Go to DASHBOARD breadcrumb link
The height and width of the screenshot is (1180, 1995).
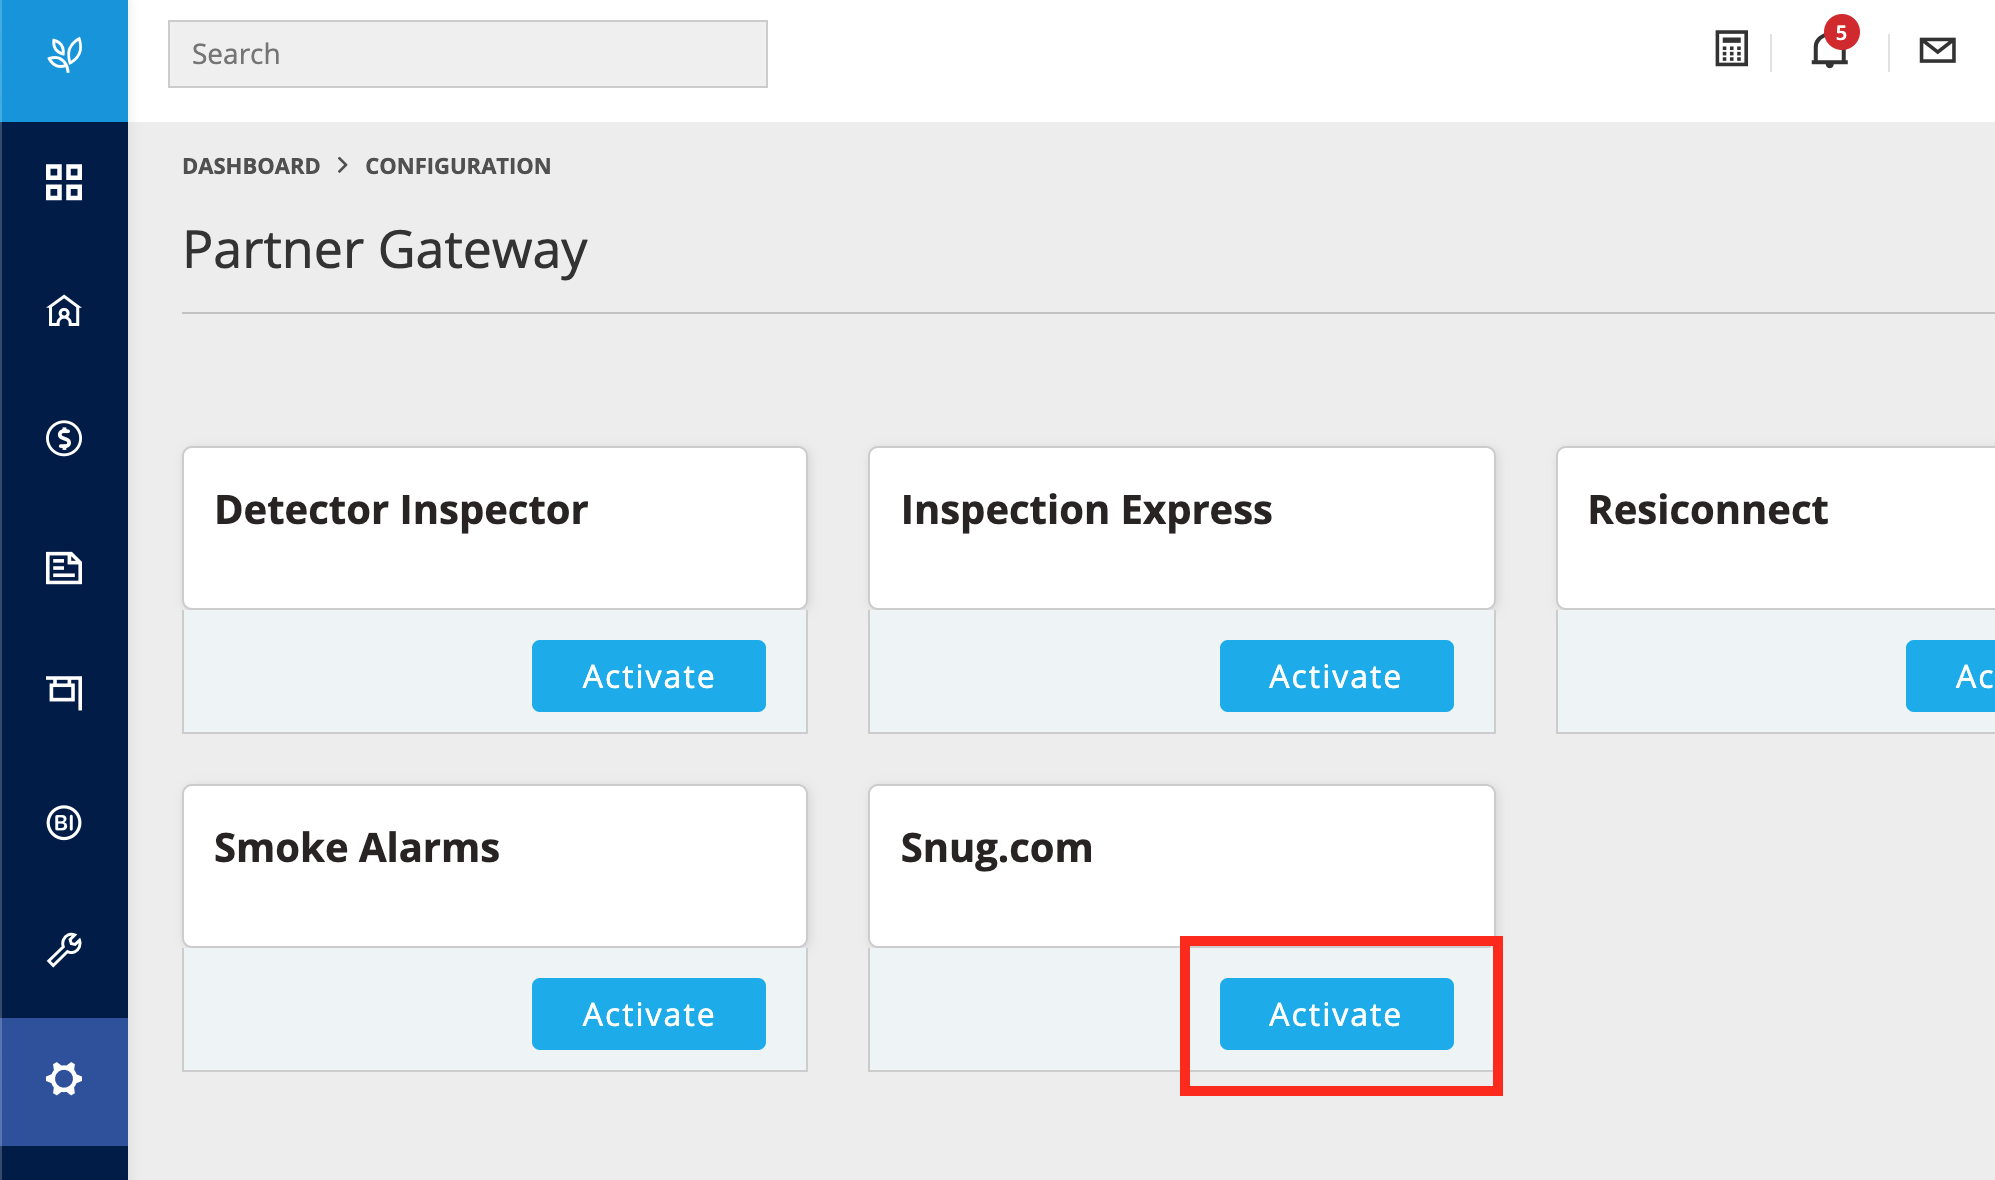[x=251, y=166]
